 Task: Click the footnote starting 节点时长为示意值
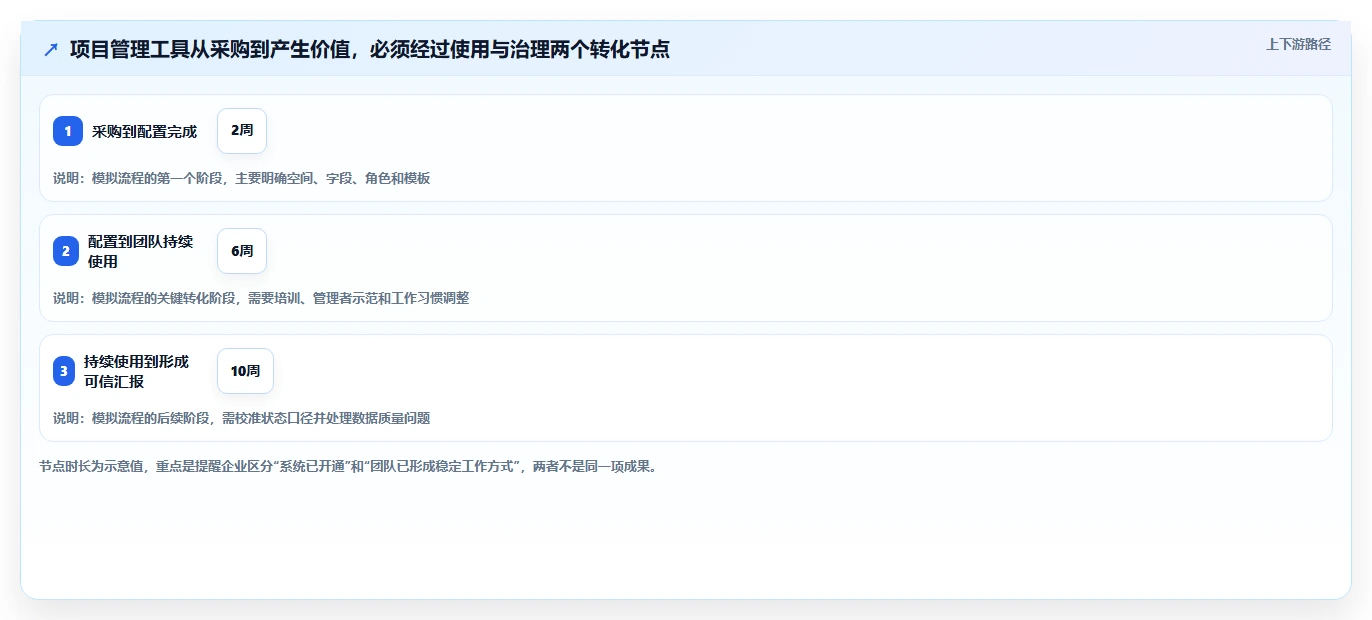[349, 466]
